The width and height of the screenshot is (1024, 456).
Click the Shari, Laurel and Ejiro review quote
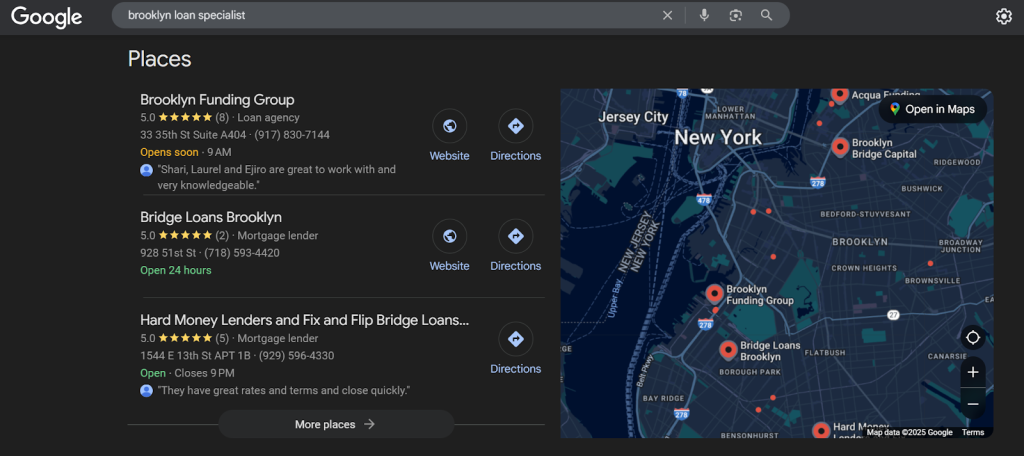277,178
